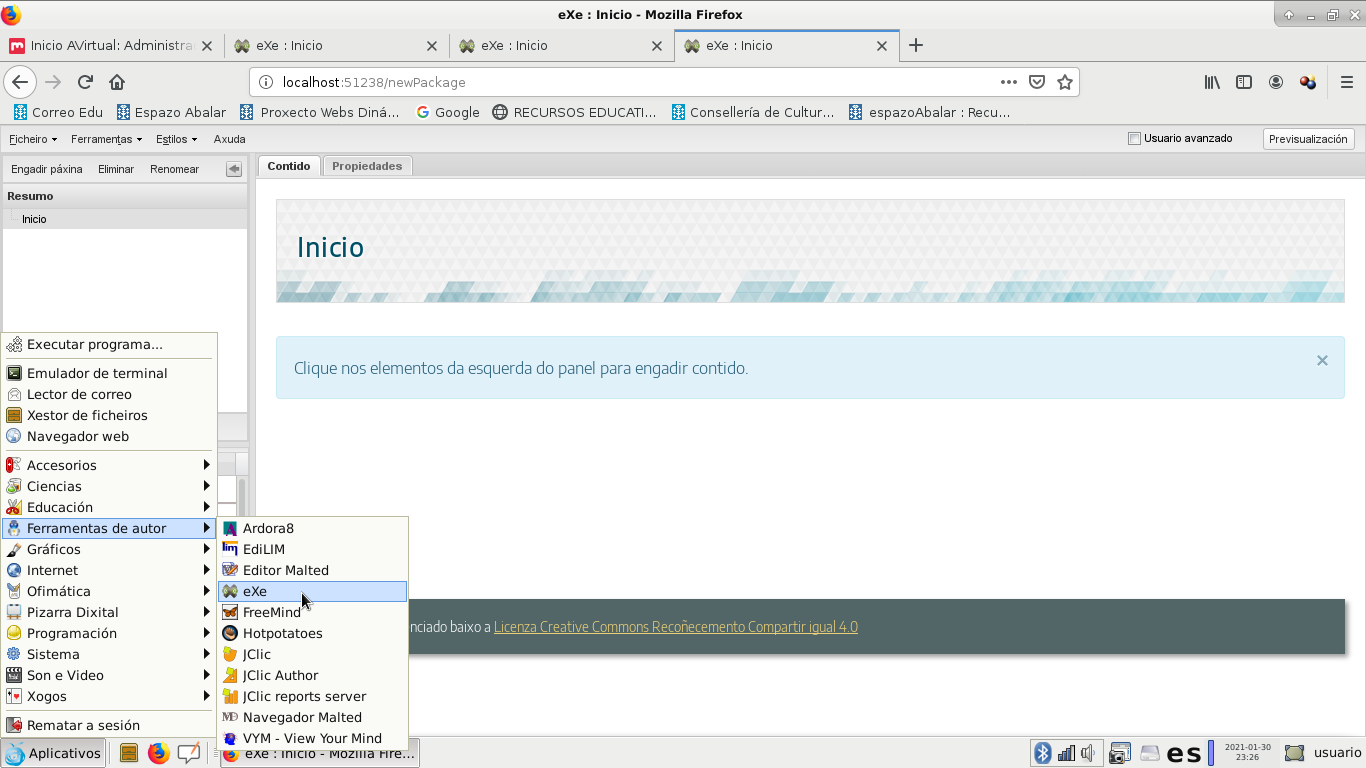Image resolution: width=1366 pixels, height=768 pixels.
Task: Open the Creative Commons license link
Action: pos(675,627)
